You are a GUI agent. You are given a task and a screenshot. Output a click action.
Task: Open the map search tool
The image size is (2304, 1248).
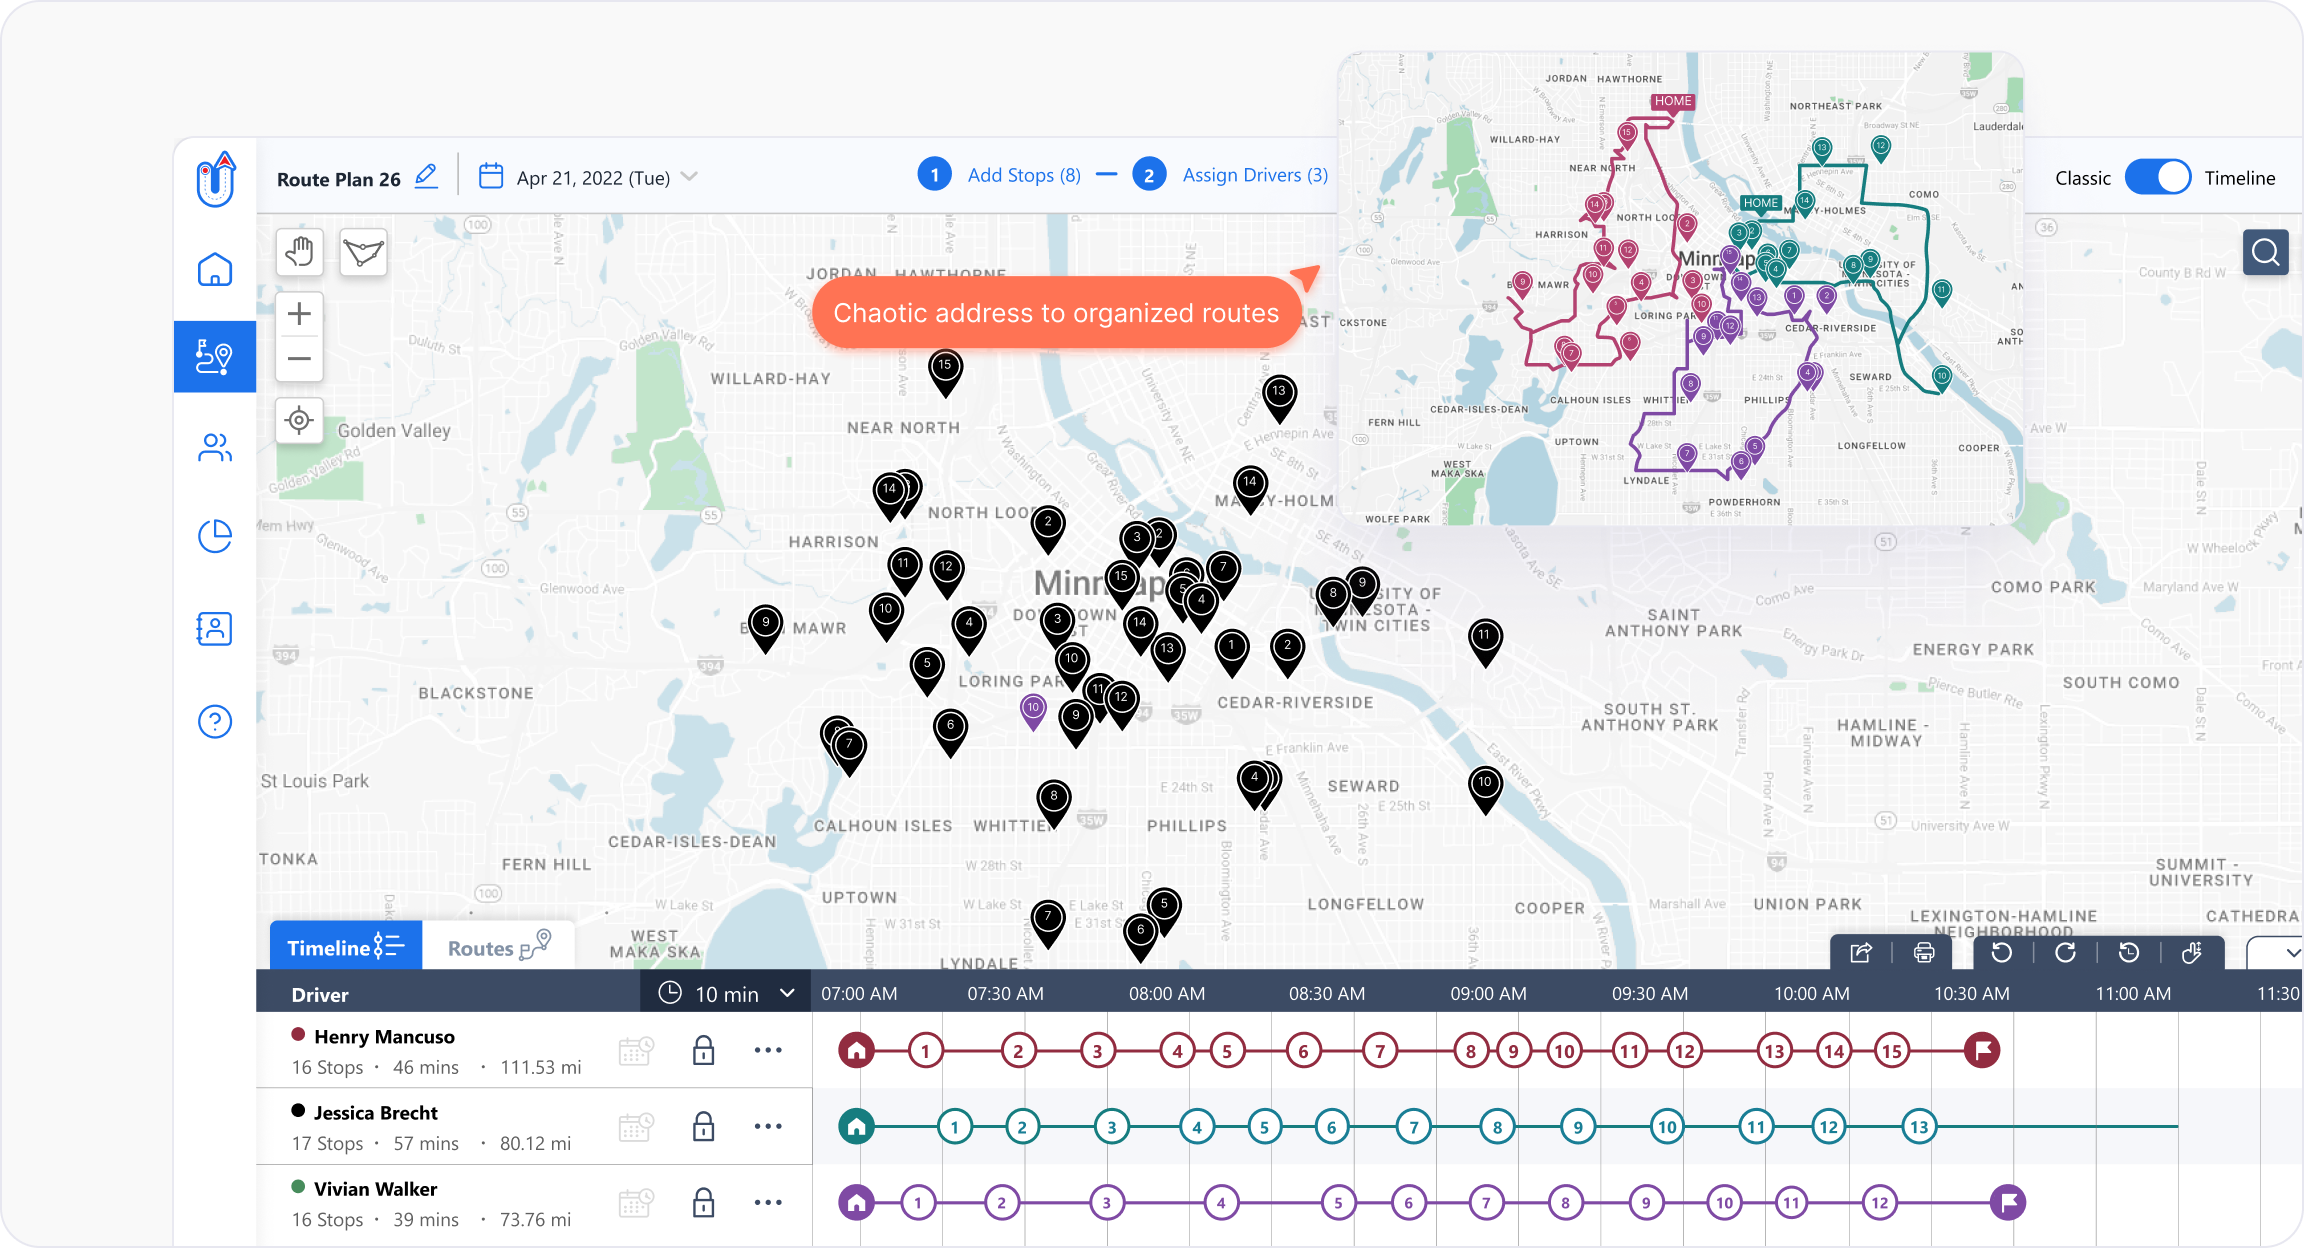[2265, 252]
